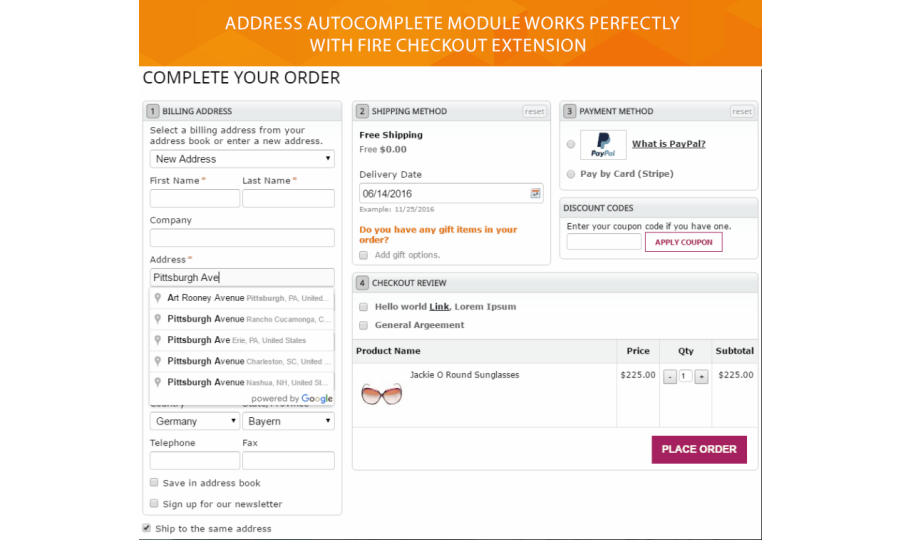Pick Pittsburgh Ave Erie, PA suggestion
This screenshot has width=900, height=540.
[241, 340]
